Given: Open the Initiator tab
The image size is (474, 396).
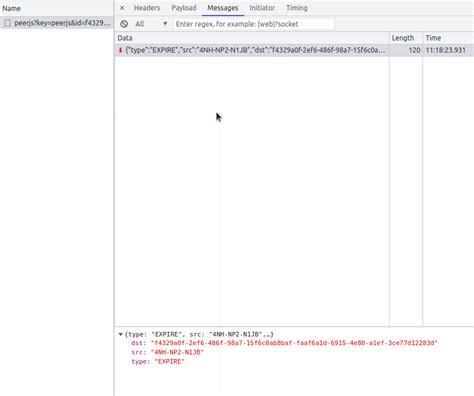Looking at the screenshot, I should coord(262,8).
